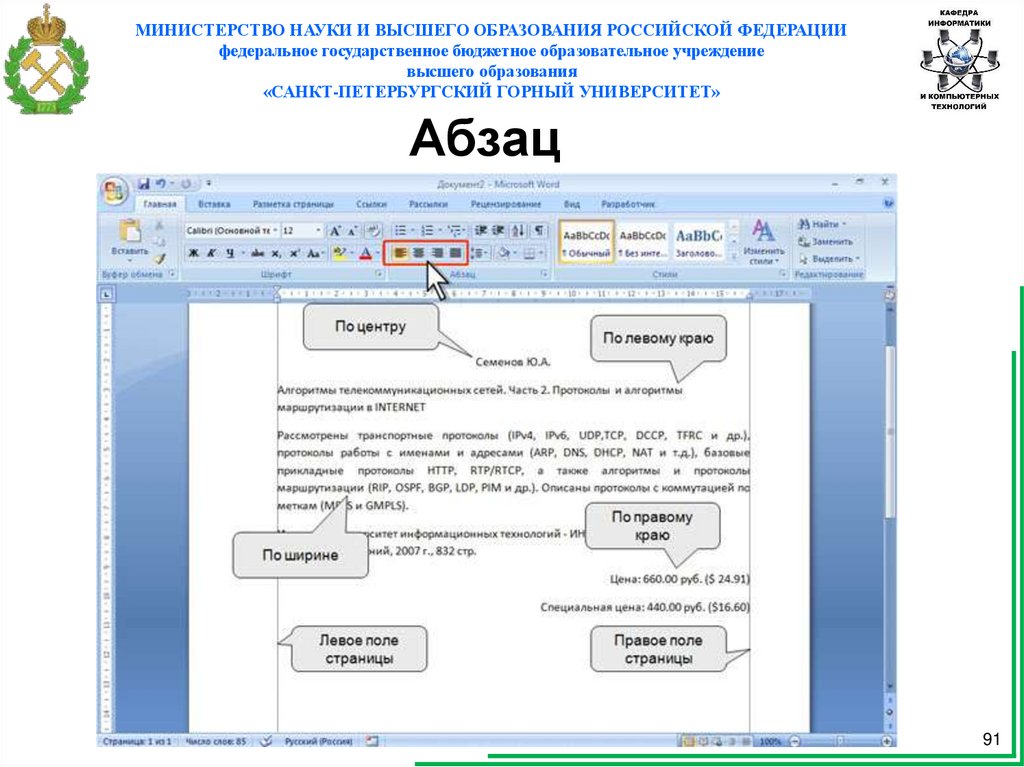Center the paragraph text
Image resolution: width=1024 pixels, height=767 pixels.
tap(418, 253)
